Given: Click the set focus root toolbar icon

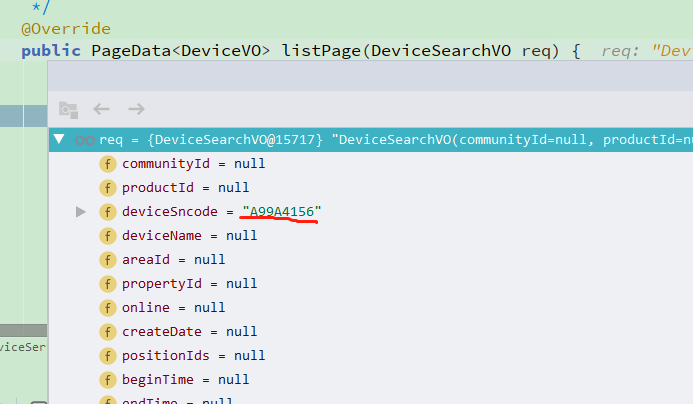Looking at the screenshot, I should tap(69, 109).
